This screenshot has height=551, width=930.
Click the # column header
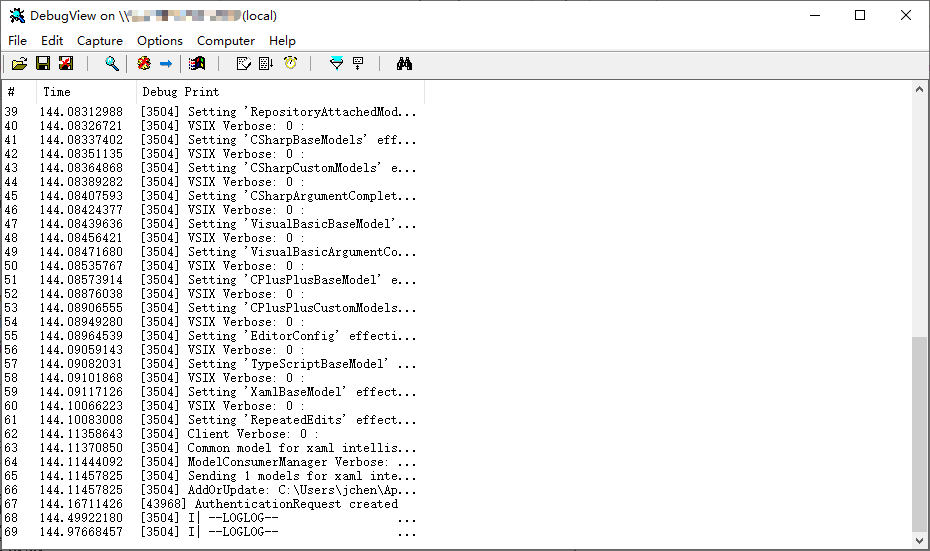point(19,92)
